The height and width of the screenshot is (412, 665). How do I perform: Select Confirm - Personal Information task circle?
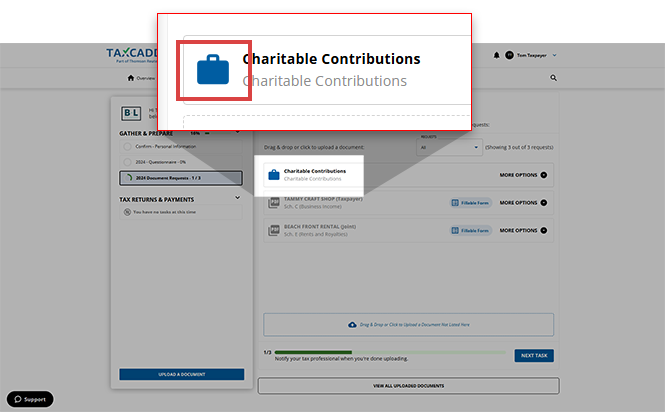pos(128,146)
